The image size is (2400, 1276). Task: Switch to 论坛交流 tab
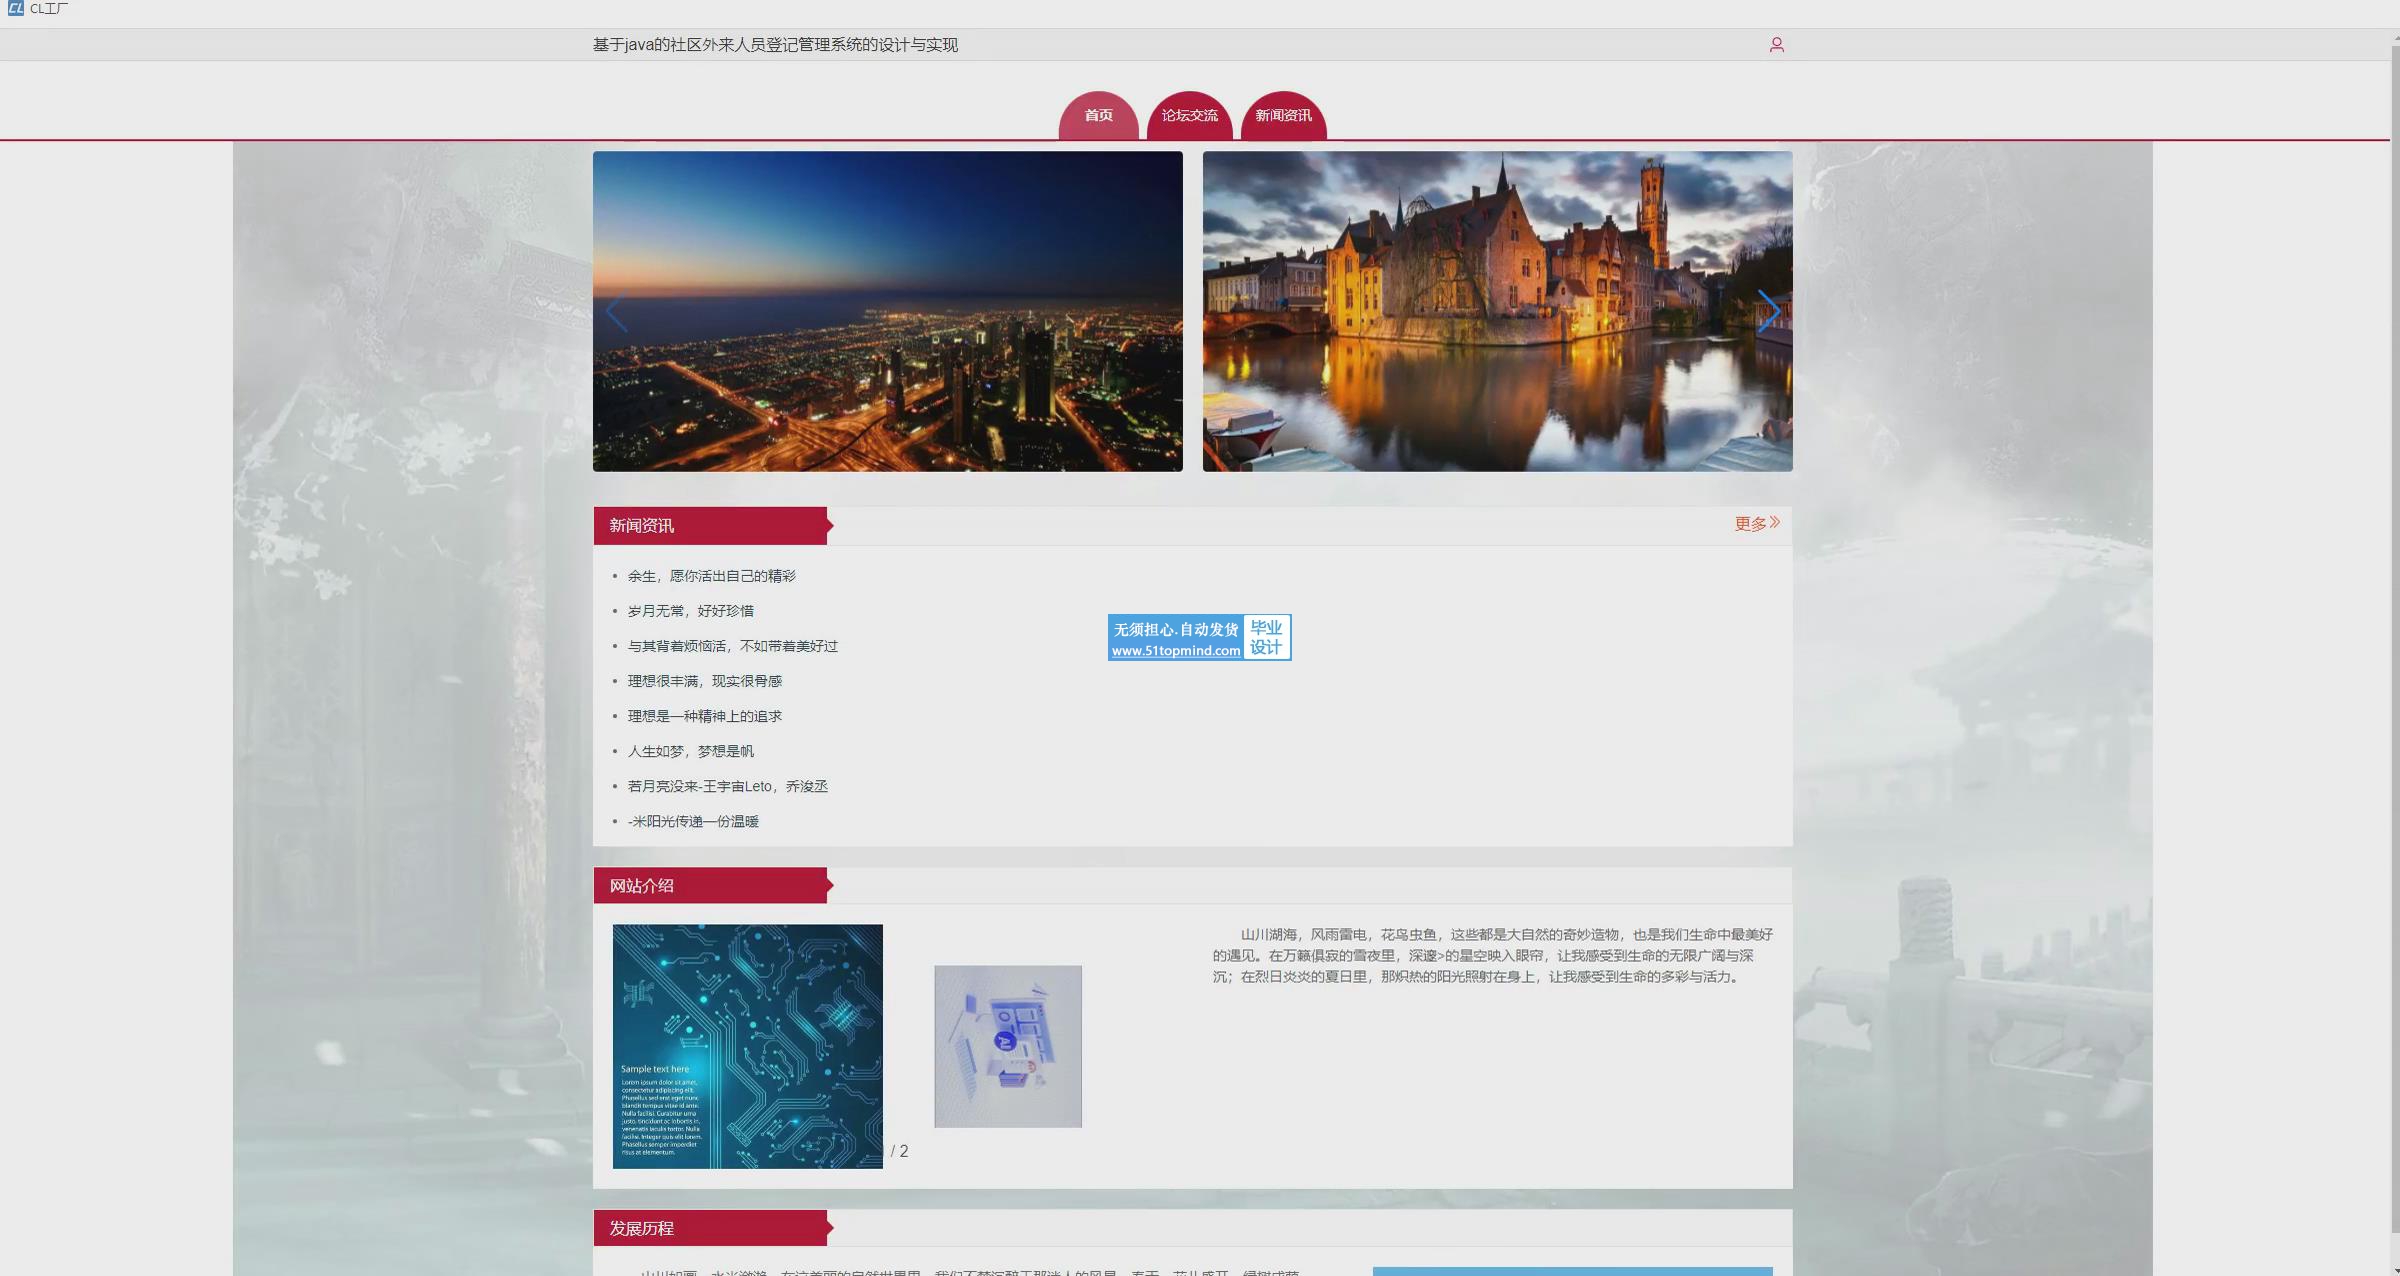1189,116
